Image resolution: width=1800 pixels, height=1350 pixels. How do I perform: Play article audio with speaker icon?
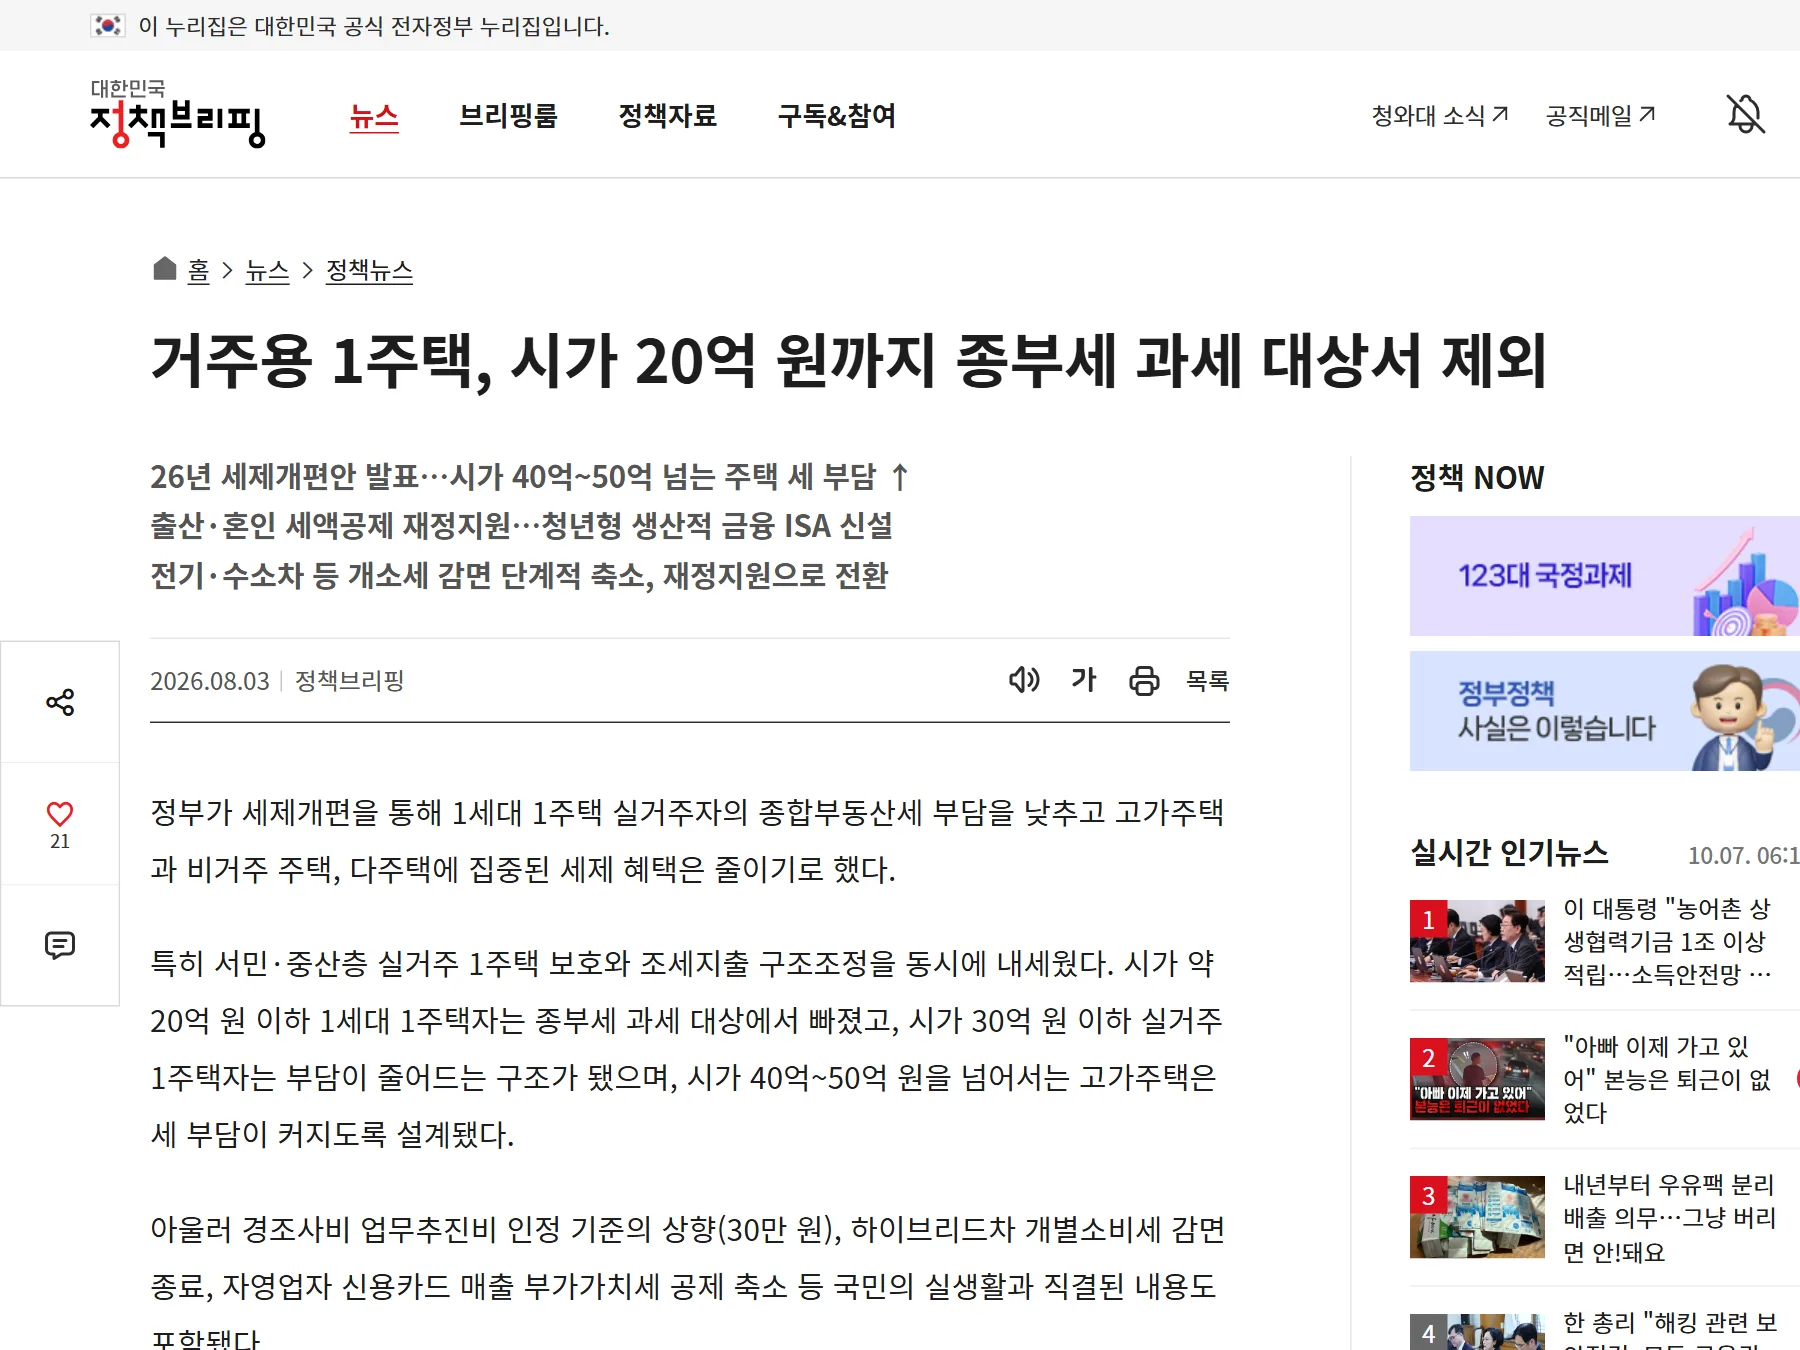click(x=1024, y=680)
